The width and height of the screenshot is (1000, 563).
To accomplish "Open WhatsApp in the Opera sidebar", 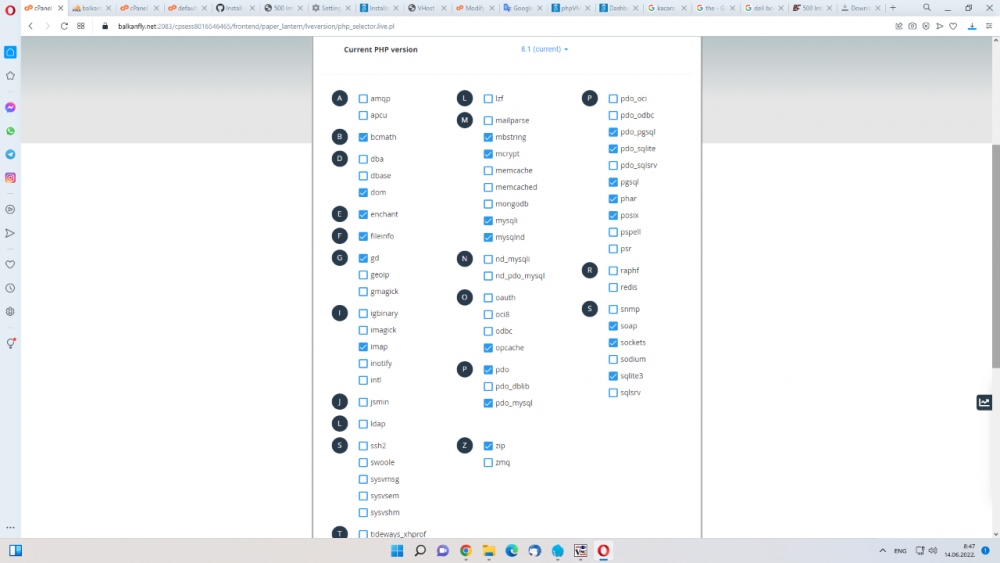I will [x=10, y=131].
